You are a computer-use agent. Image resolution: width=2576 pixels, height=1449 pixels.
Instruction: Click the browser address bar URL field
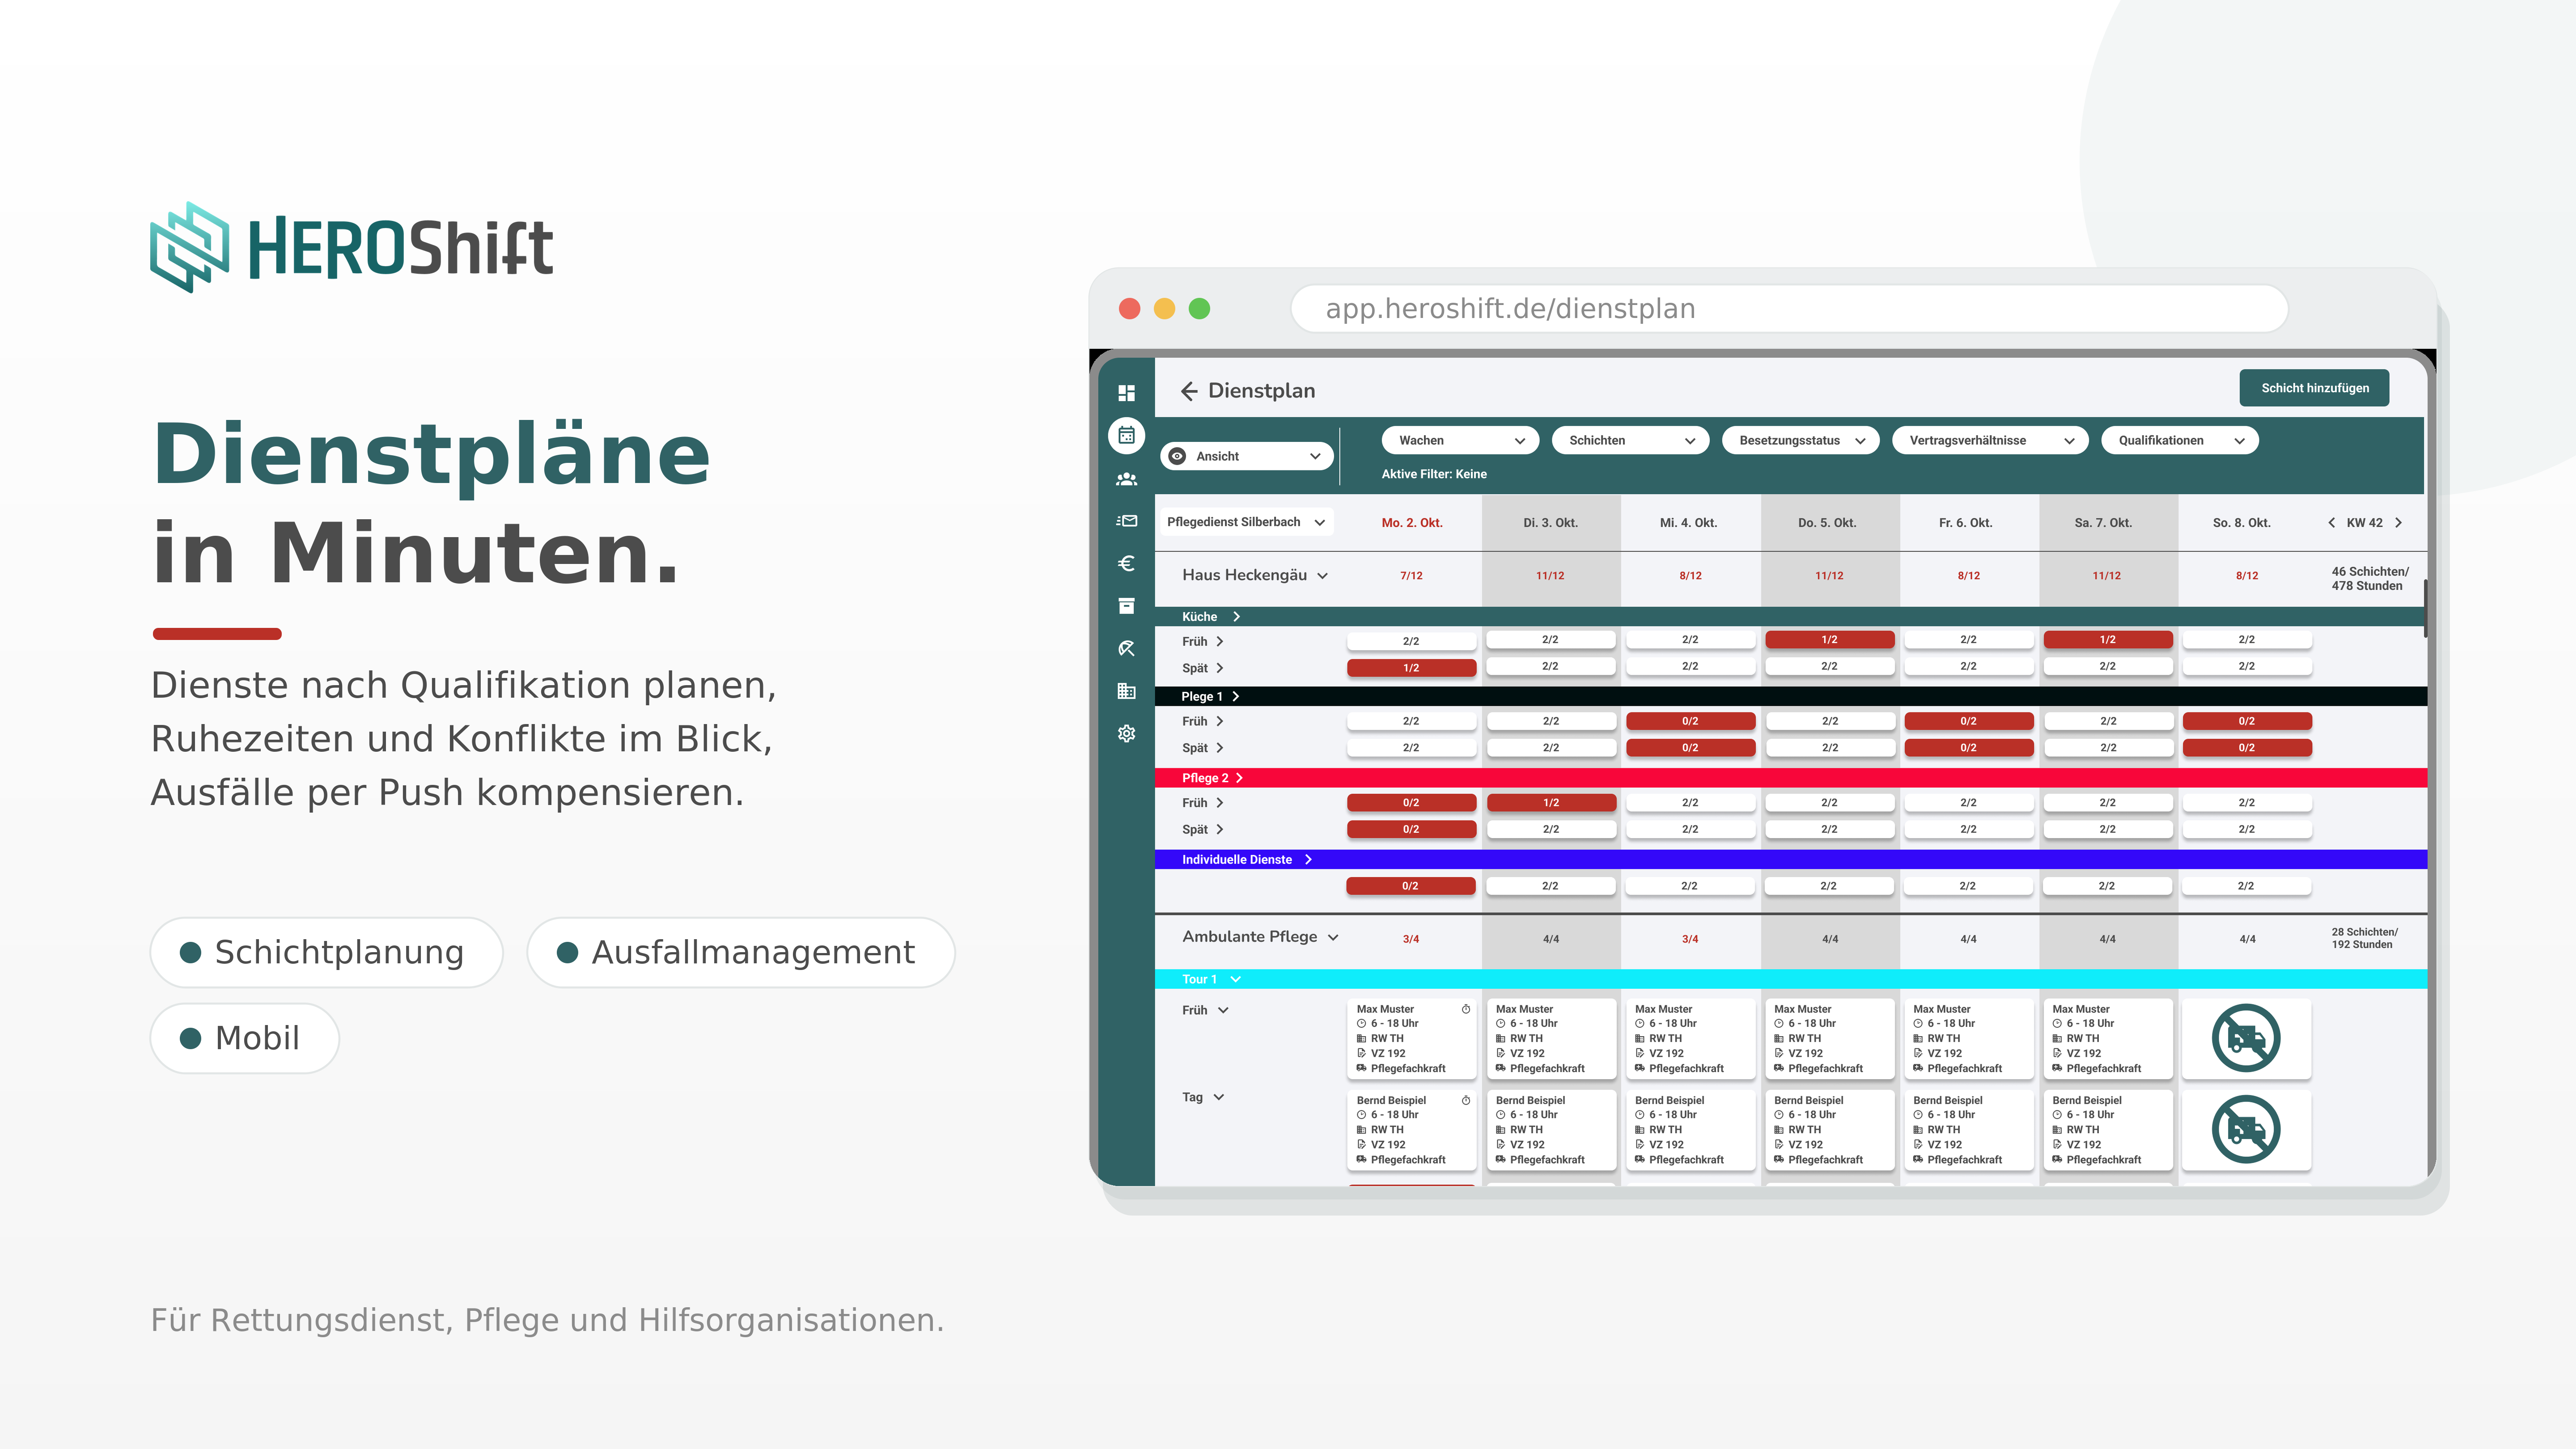[x=1788, y=309]
